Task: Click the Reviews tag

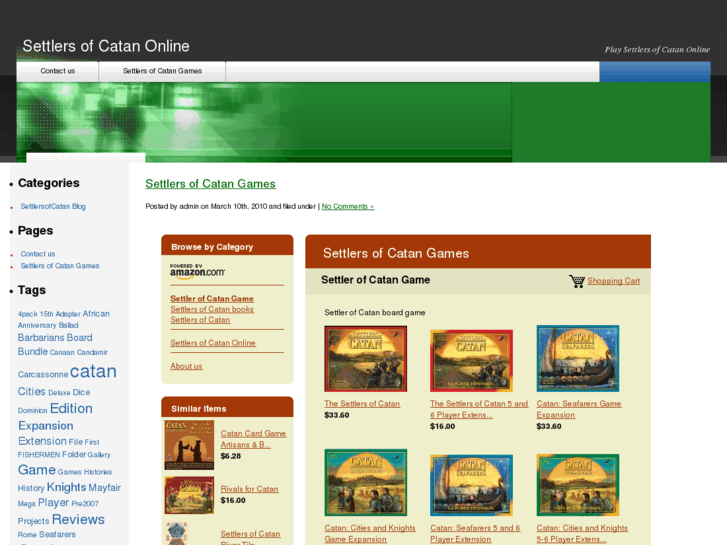Action: point(78,519)
